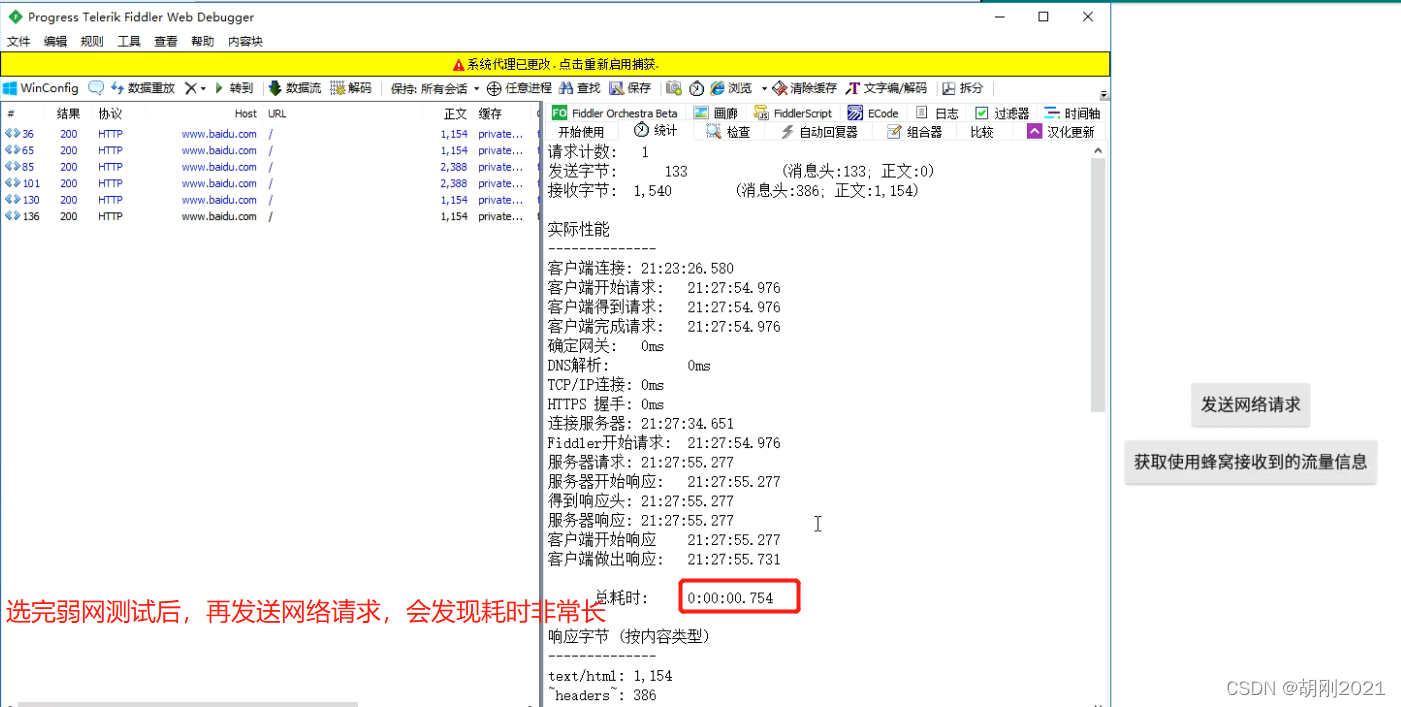The image size is (1401, 707).
Task: Select session row number 36
Action: [270, 134]
